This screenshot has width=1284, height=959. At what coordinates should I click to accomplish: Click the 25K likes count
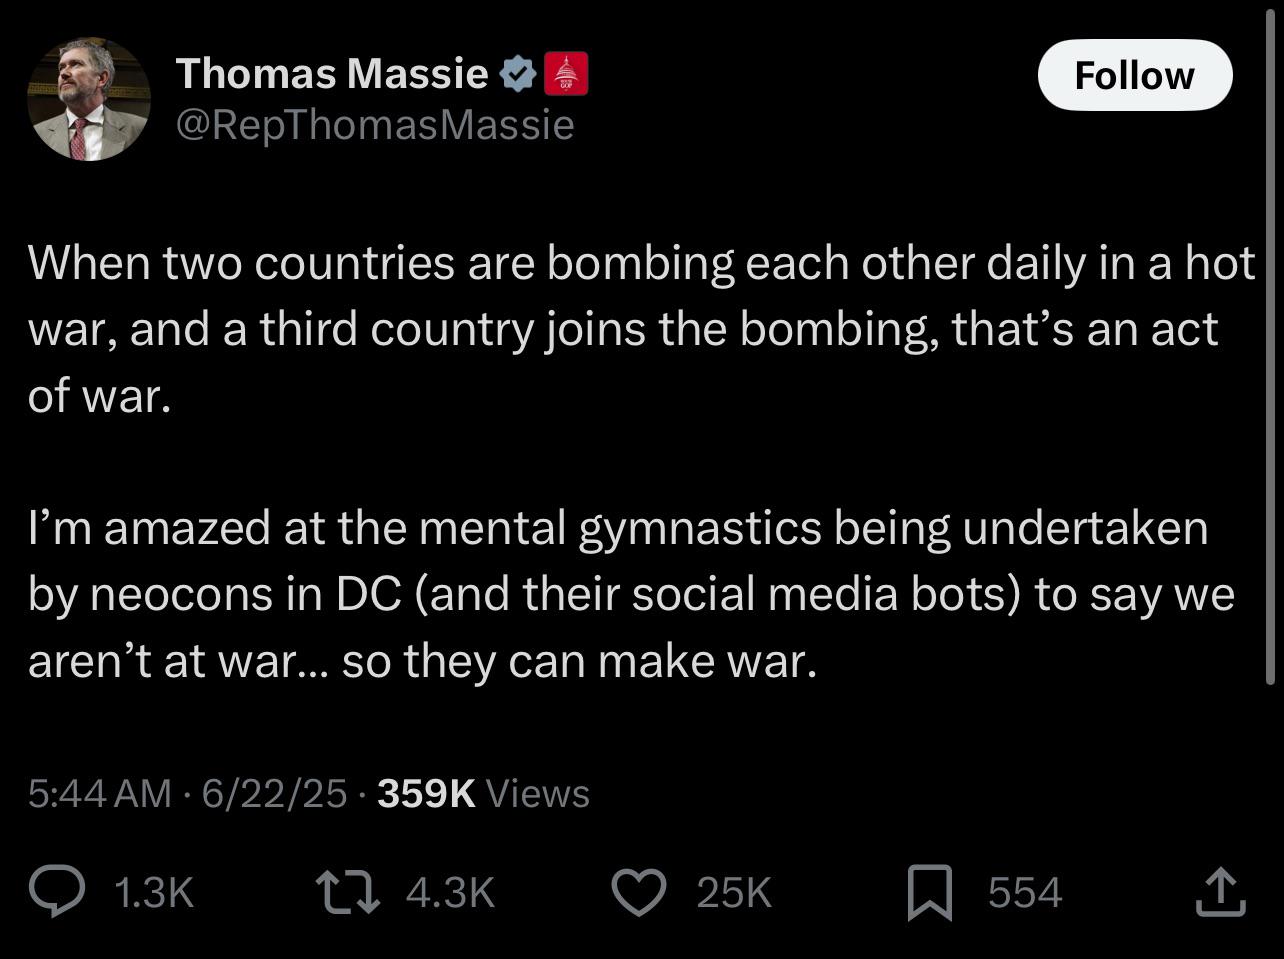(734, 892)
